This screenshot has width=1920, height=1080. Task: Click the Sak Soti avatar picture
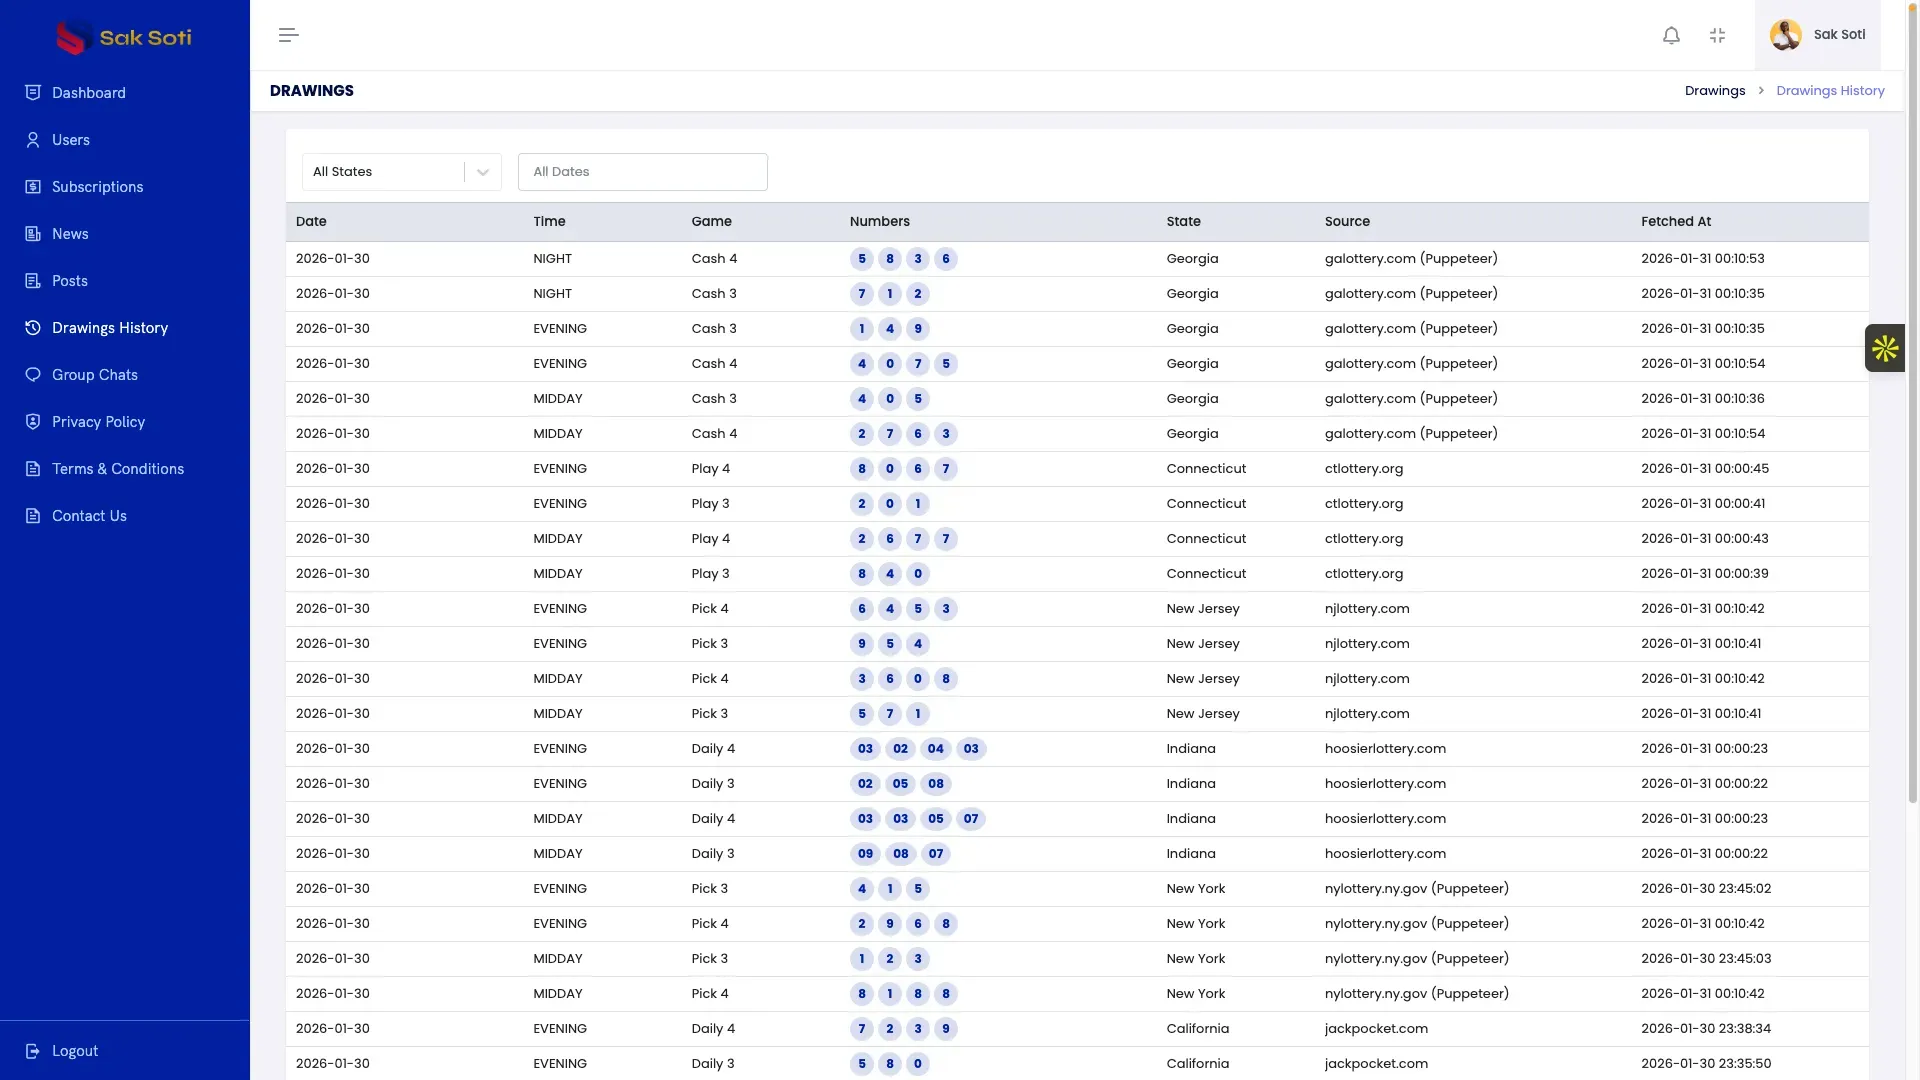click(1785, 35)
